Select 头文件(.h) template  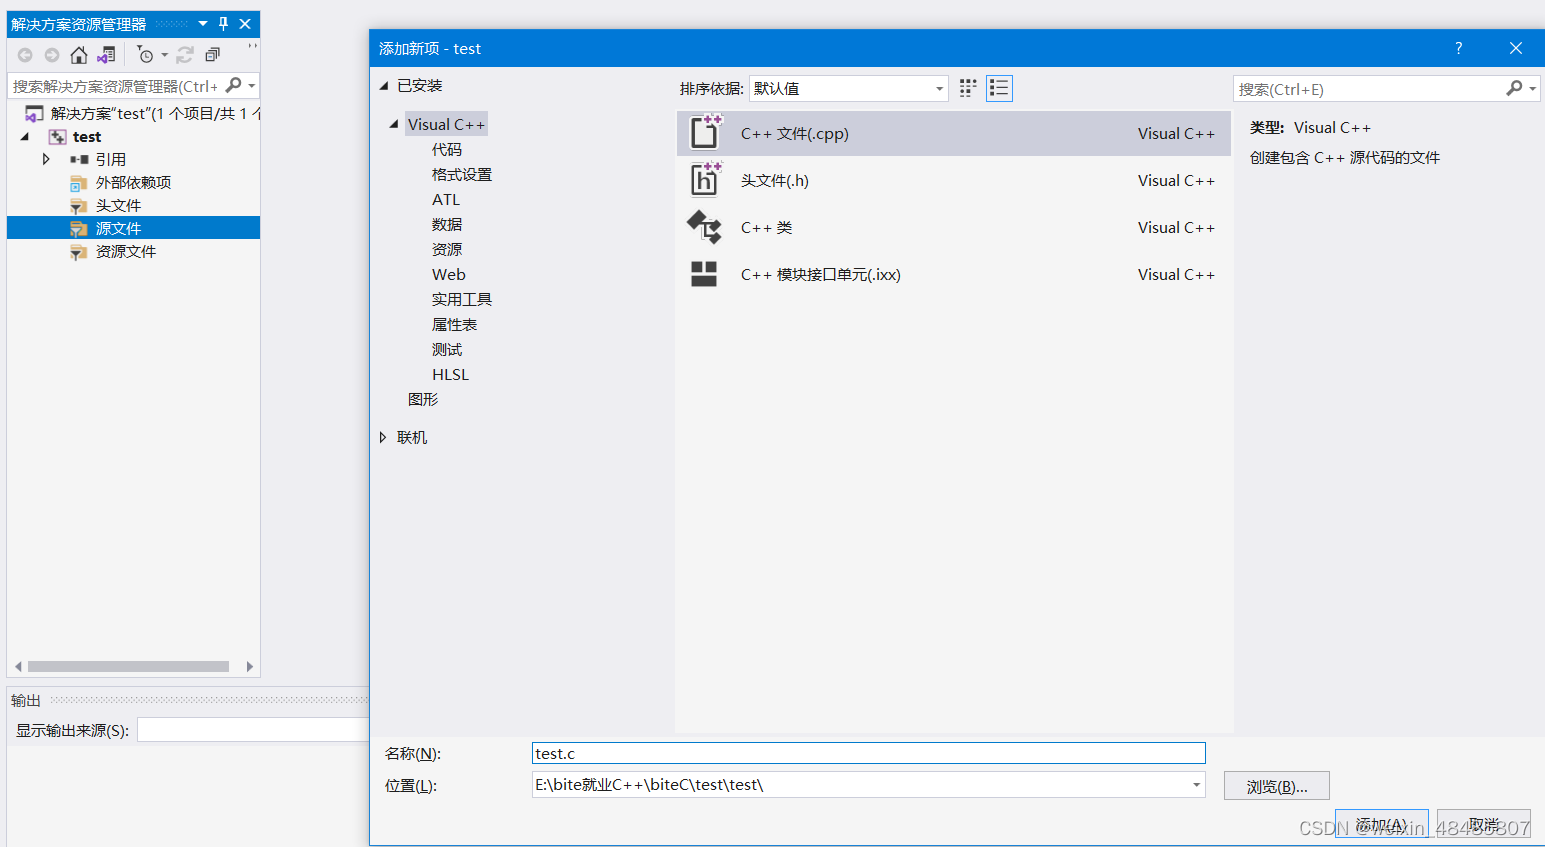[953, 180]
